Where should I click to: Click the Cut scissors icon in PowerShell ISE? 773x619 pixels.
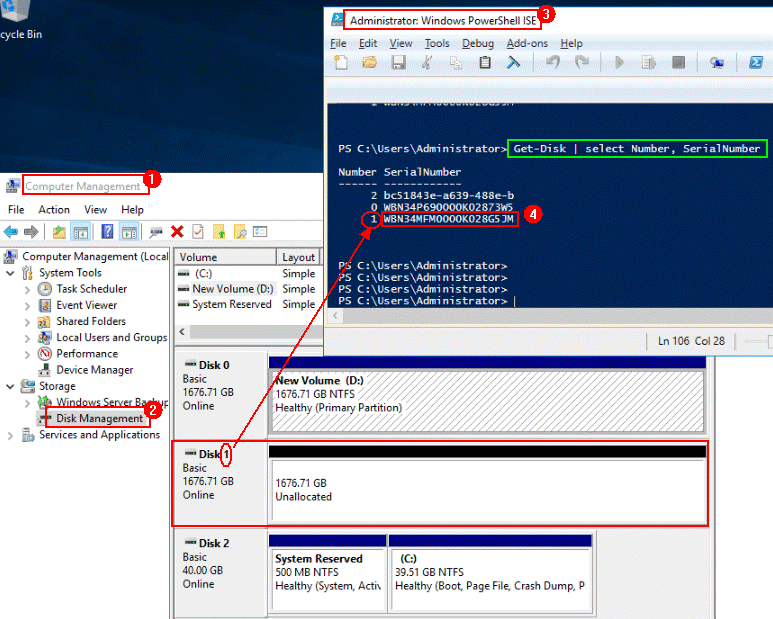click(427, 63)
